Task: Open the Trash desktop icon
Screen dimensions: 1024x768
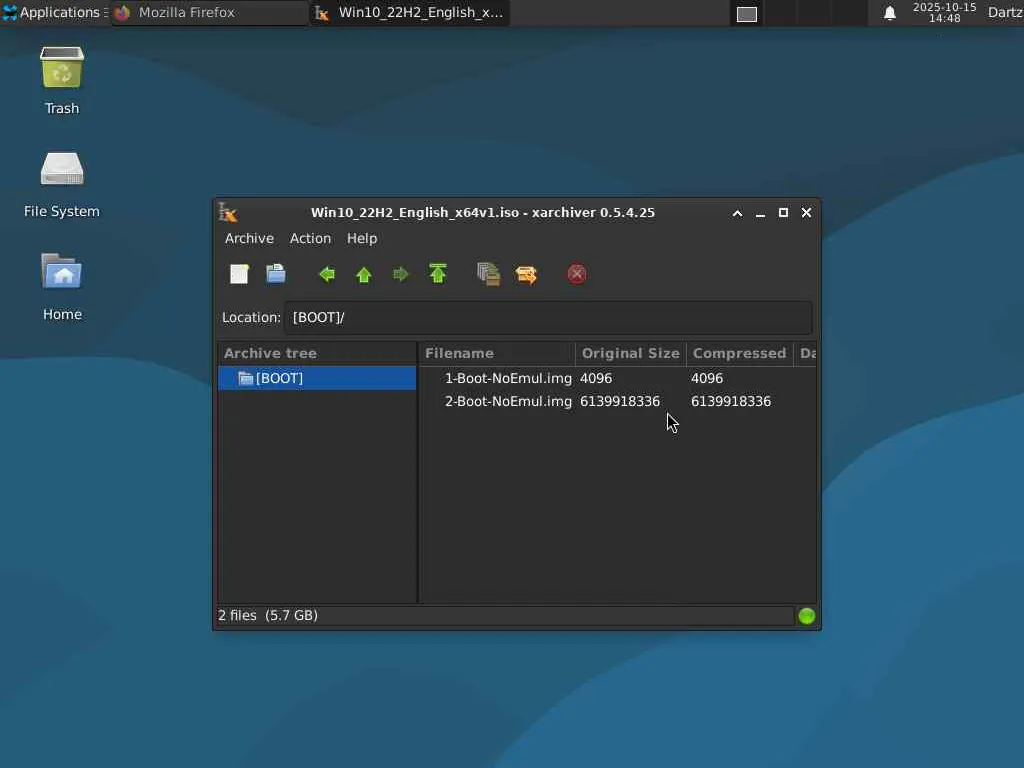Action: 62,81
